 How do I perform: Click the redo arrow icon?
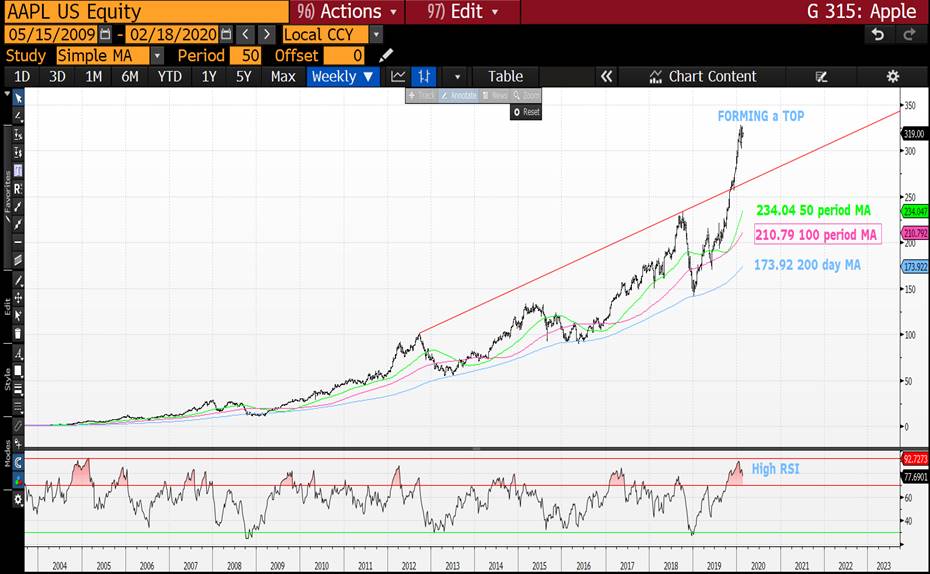(x=909, y=34)
